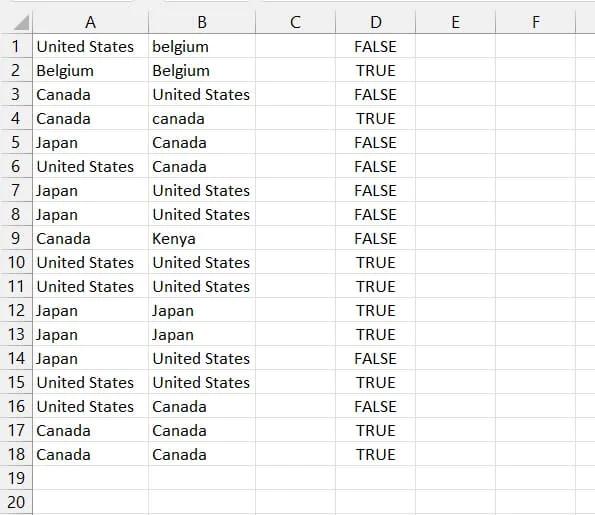The width and height of the screenshot is (595, 515).
Task: Select column F header
Action: [x=535, y=22]
